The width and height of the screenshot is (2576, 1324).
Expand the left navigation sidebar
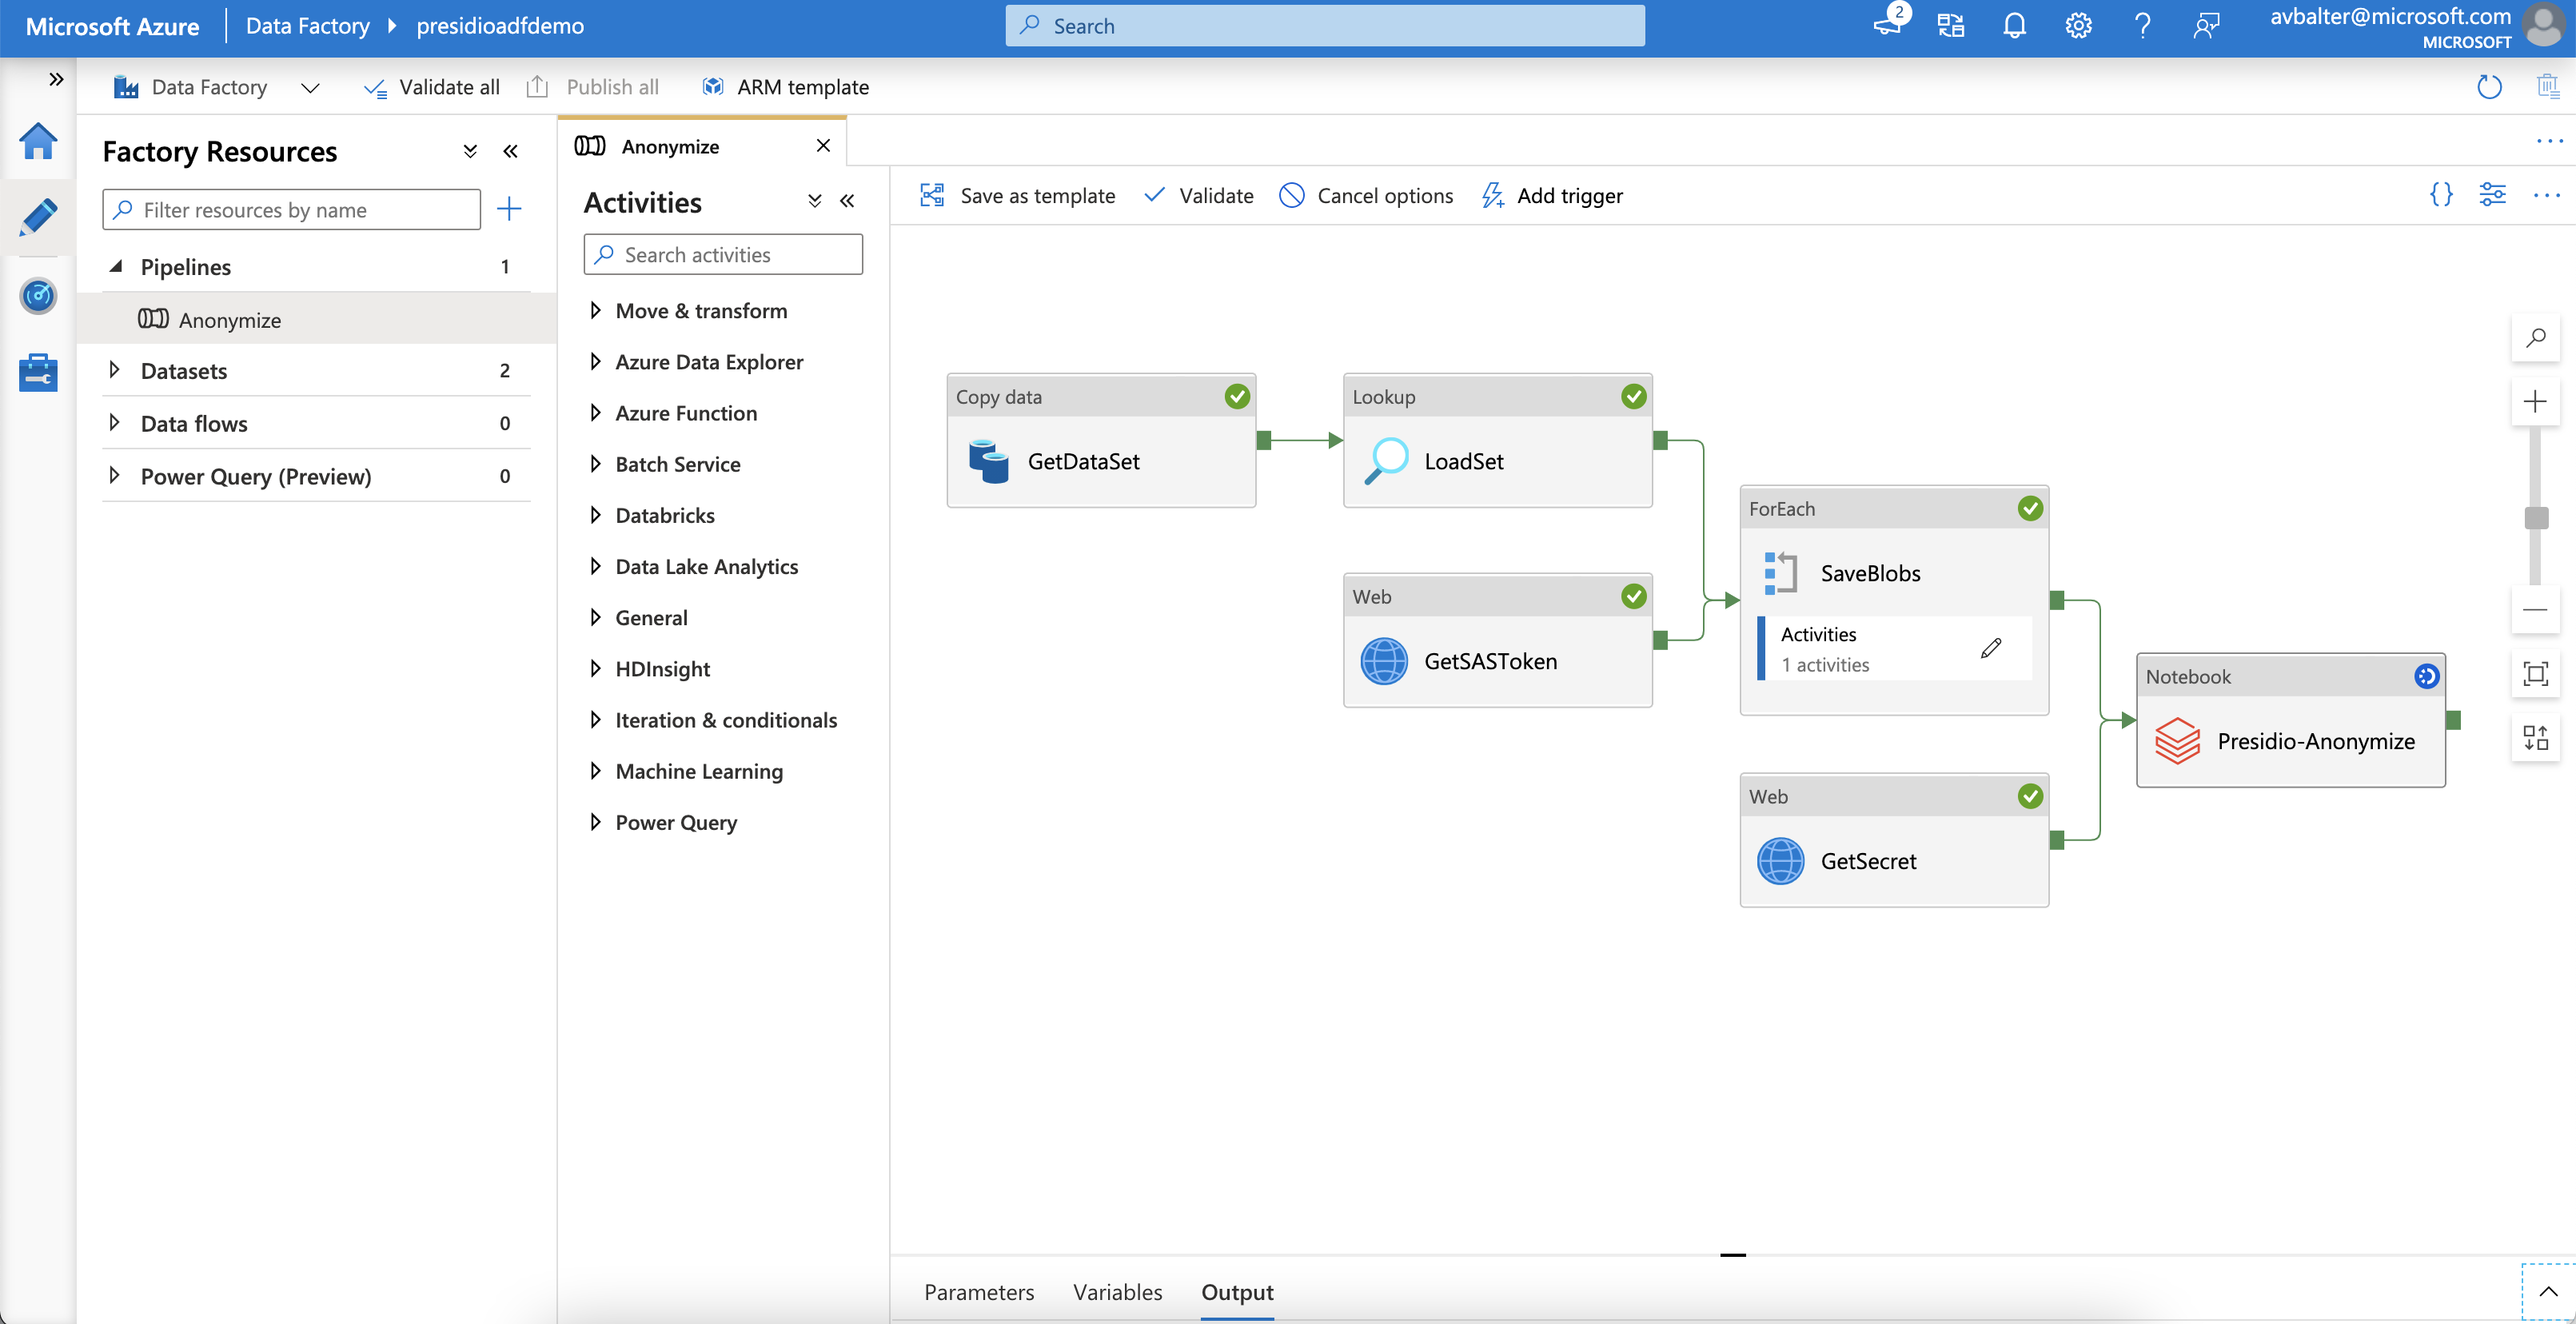[x=56, y=79]
